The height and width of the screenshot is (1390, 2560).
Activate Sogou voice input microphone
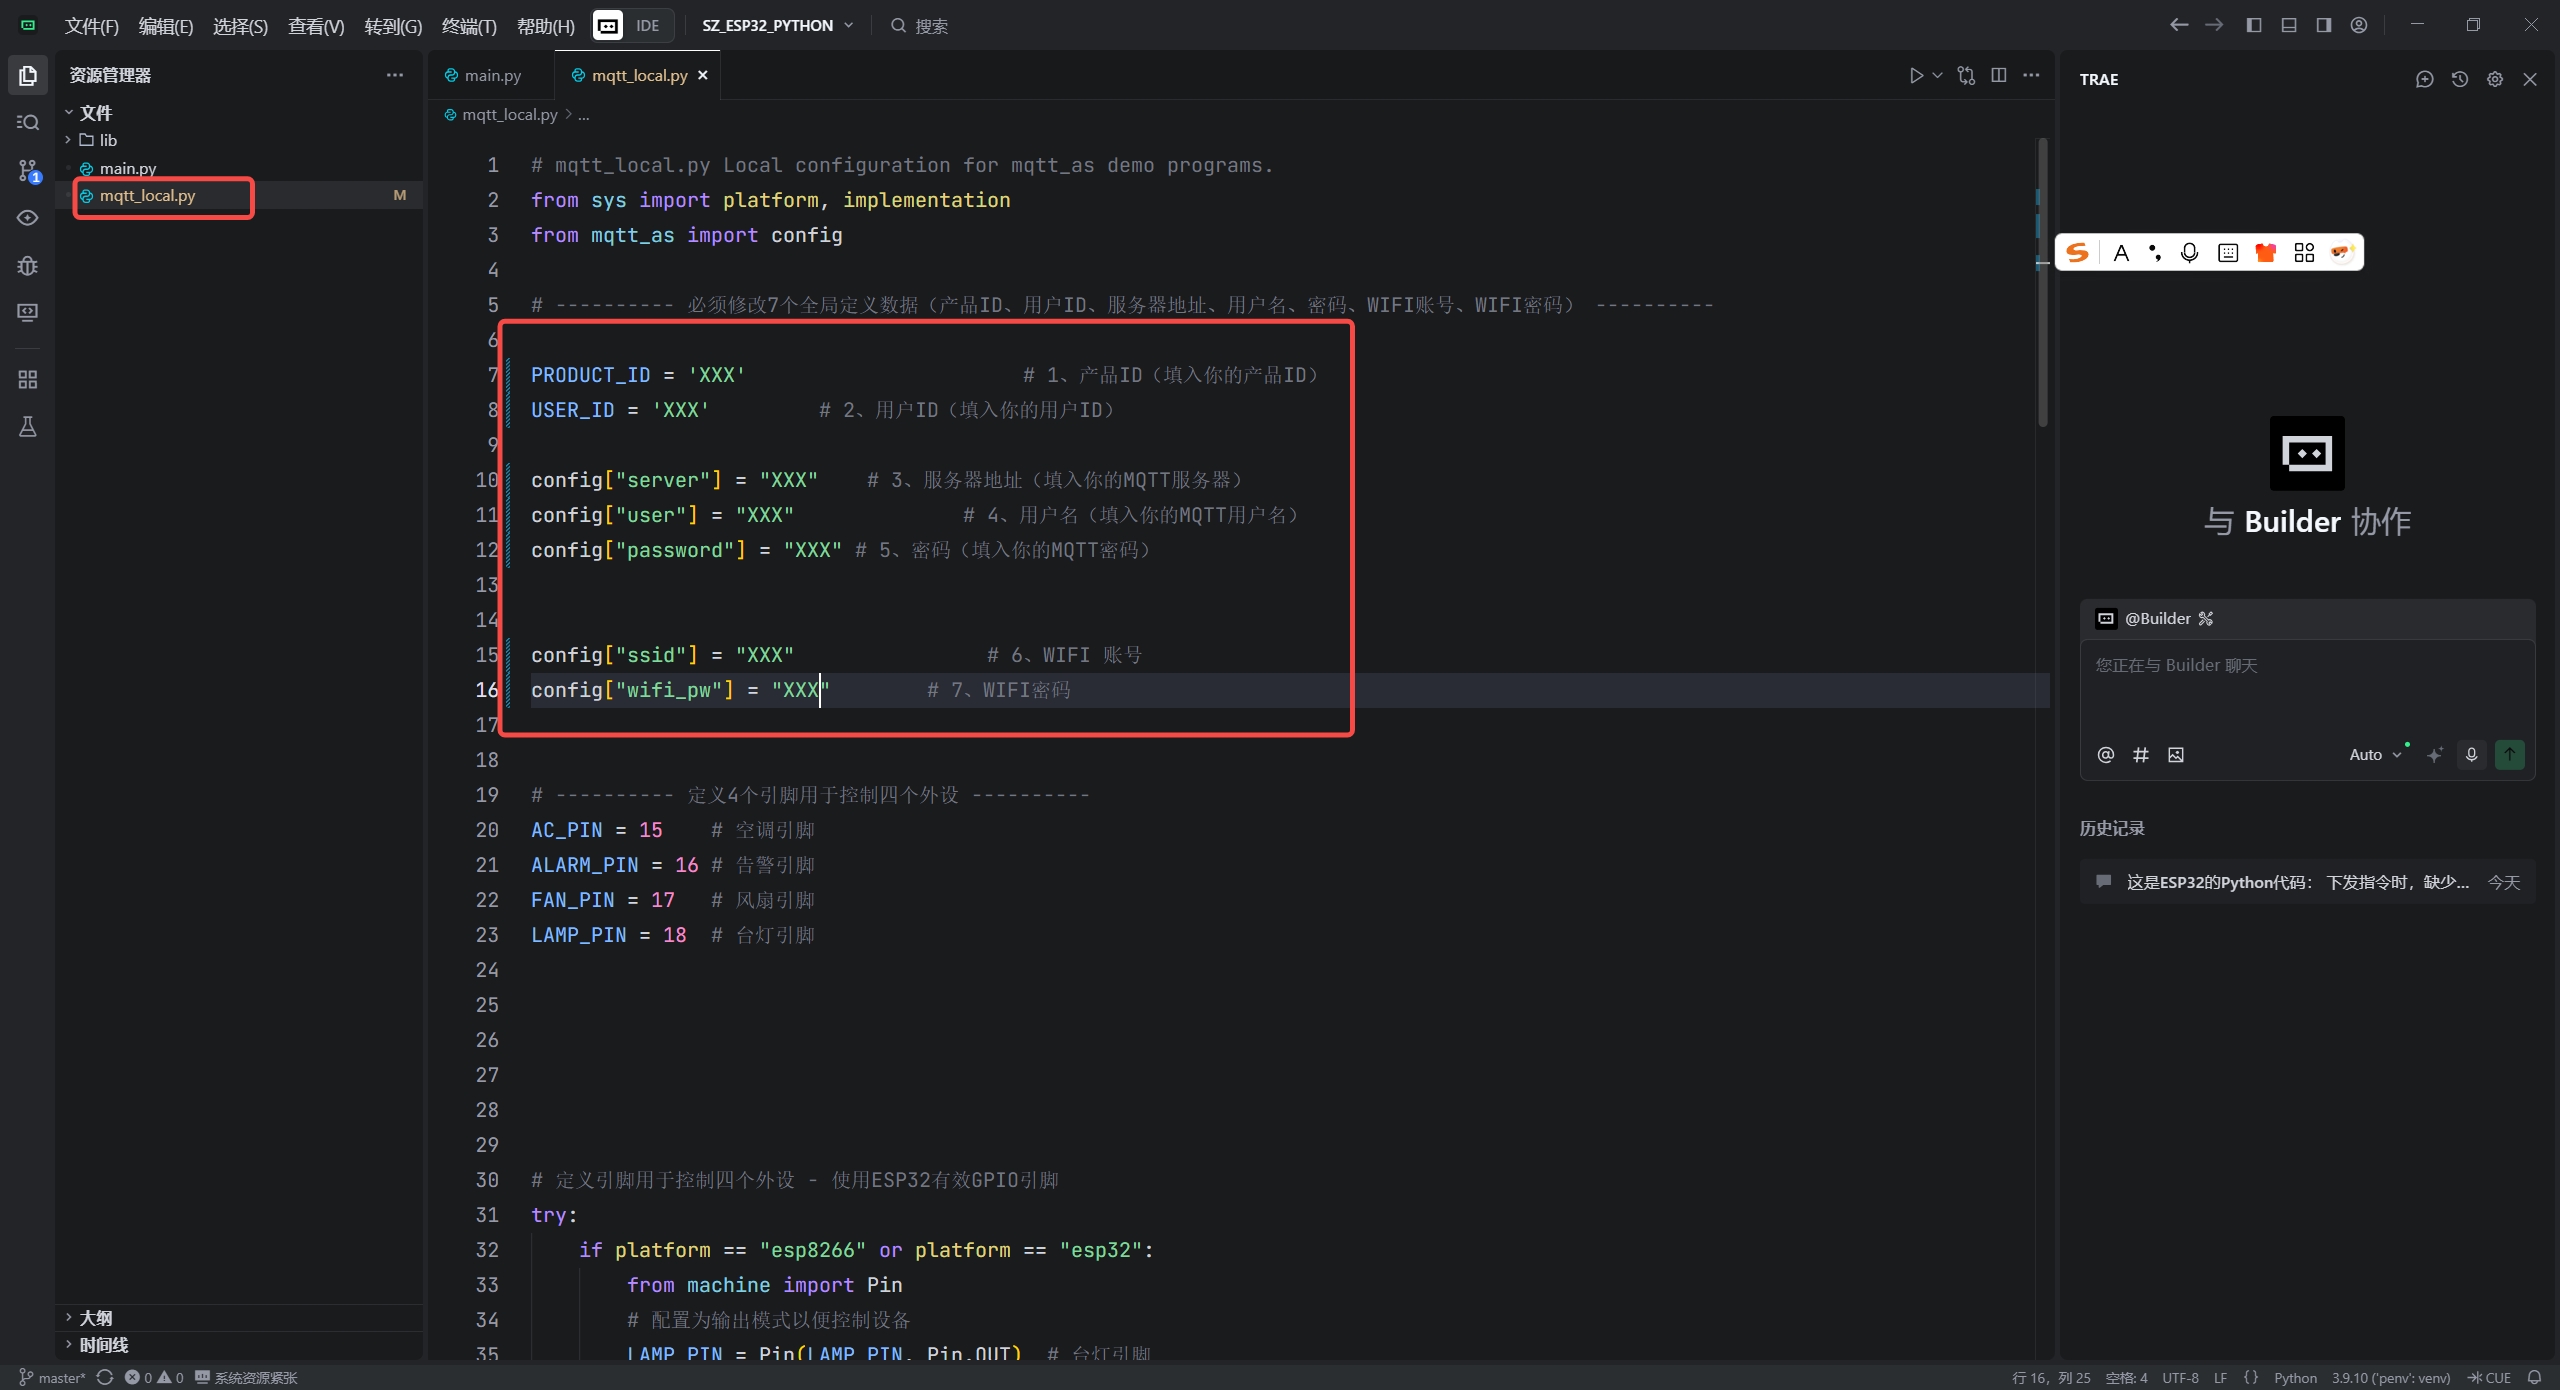click(x=2188, y=252)
